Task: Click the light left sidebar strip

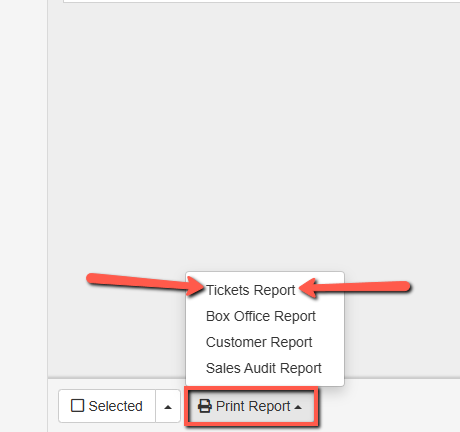Action: pos(23,216)
